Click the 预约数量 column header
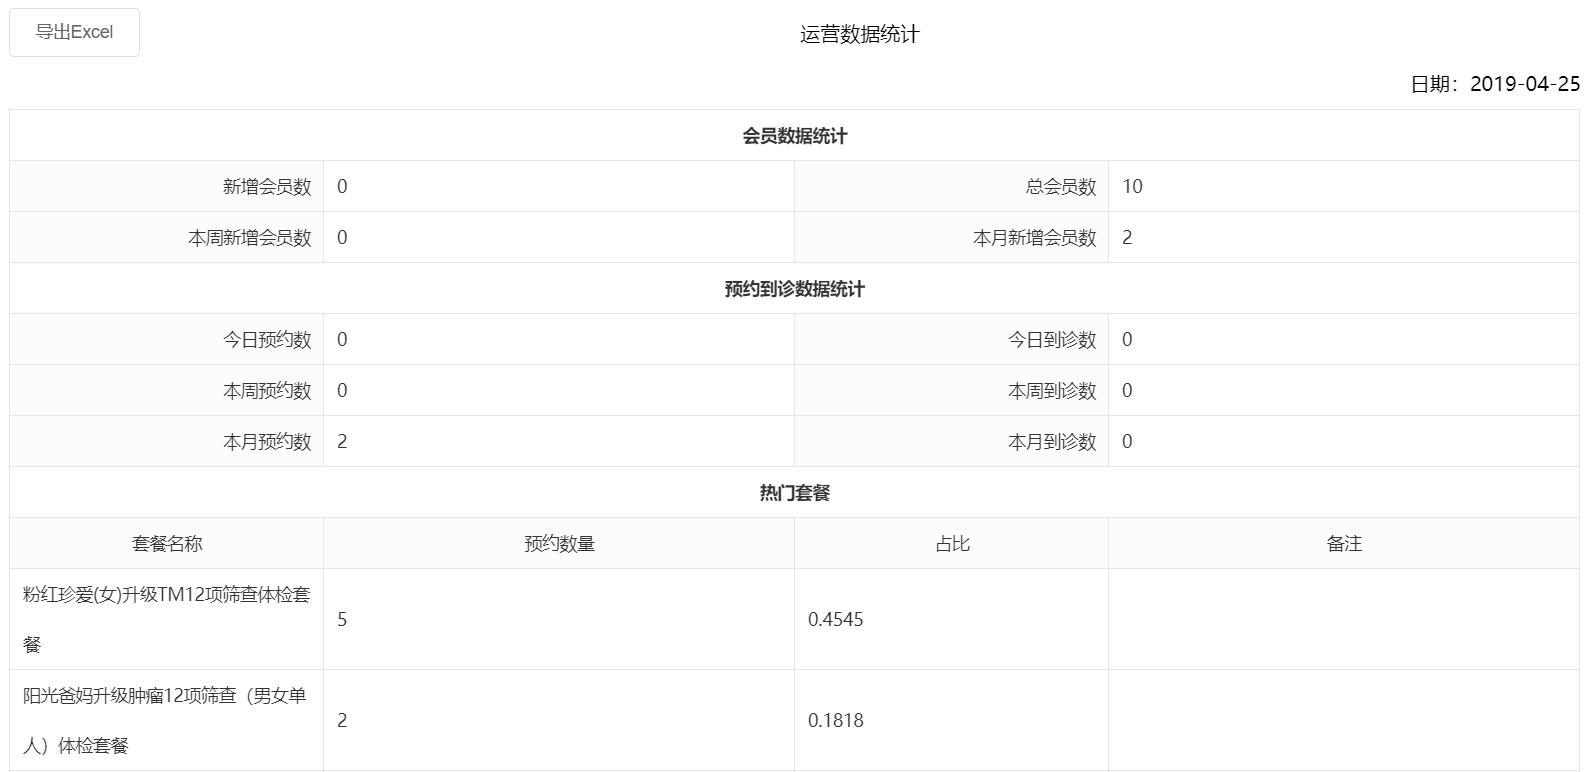Screen dimensions: 1592x772 (x=559, y=544)
